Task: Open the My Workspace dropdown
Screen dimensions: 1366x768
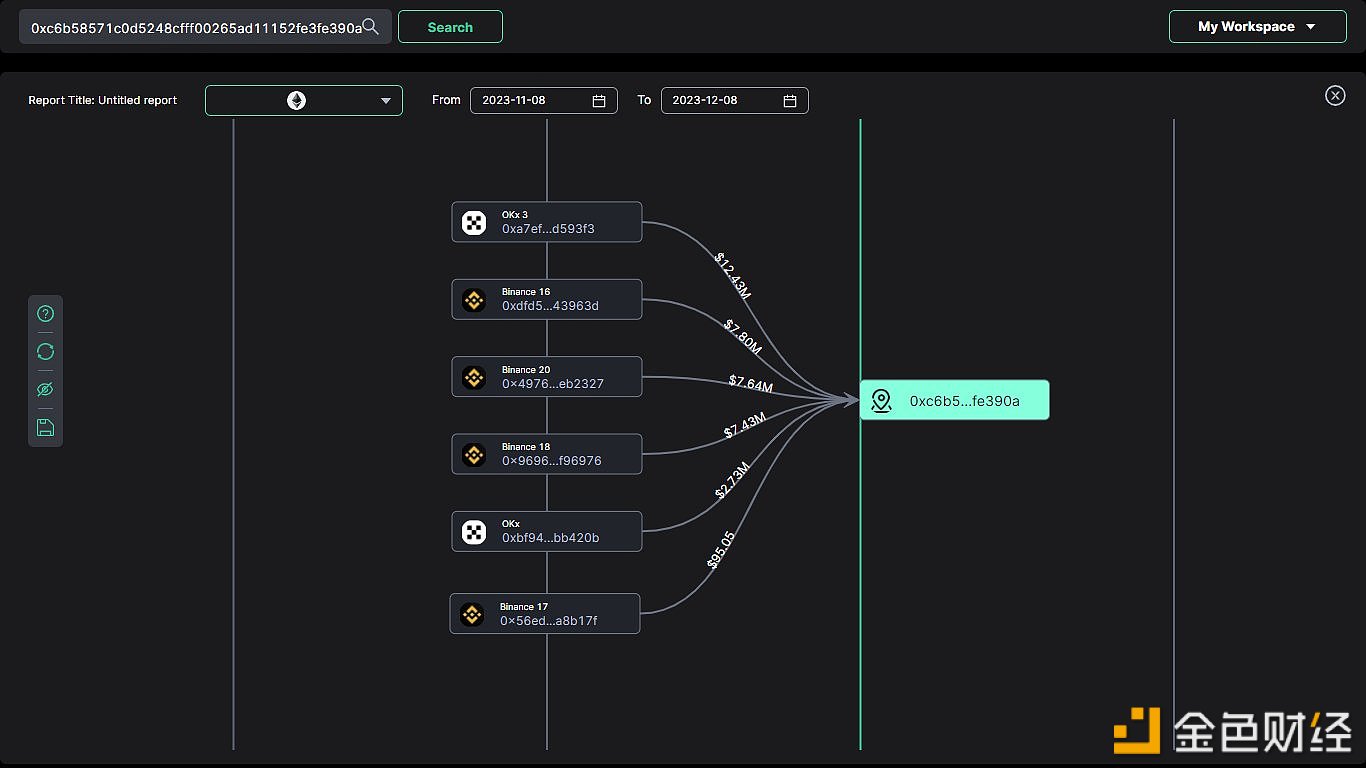Action: pos(1258,27)
